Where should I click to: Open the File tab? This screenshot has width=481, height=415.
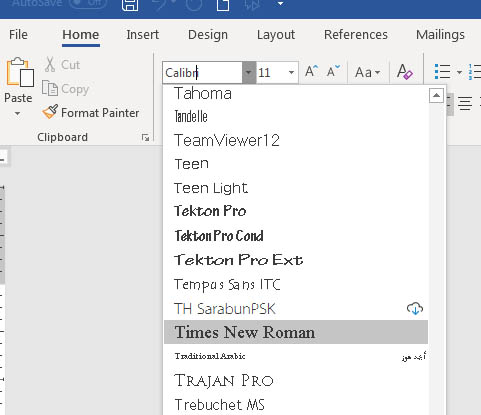click(x=18, y=35)
